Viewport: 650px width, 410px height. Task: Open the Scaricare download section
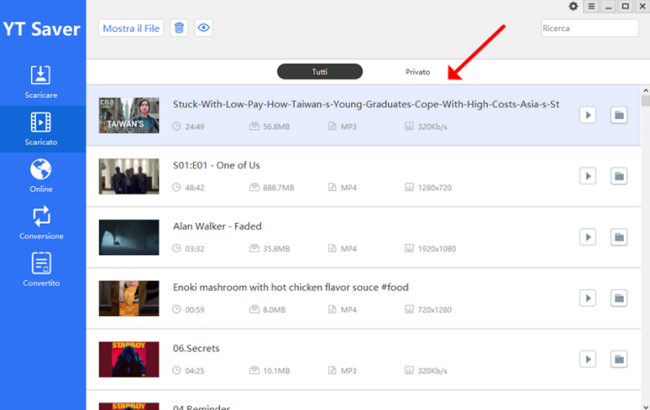[41, 82]
